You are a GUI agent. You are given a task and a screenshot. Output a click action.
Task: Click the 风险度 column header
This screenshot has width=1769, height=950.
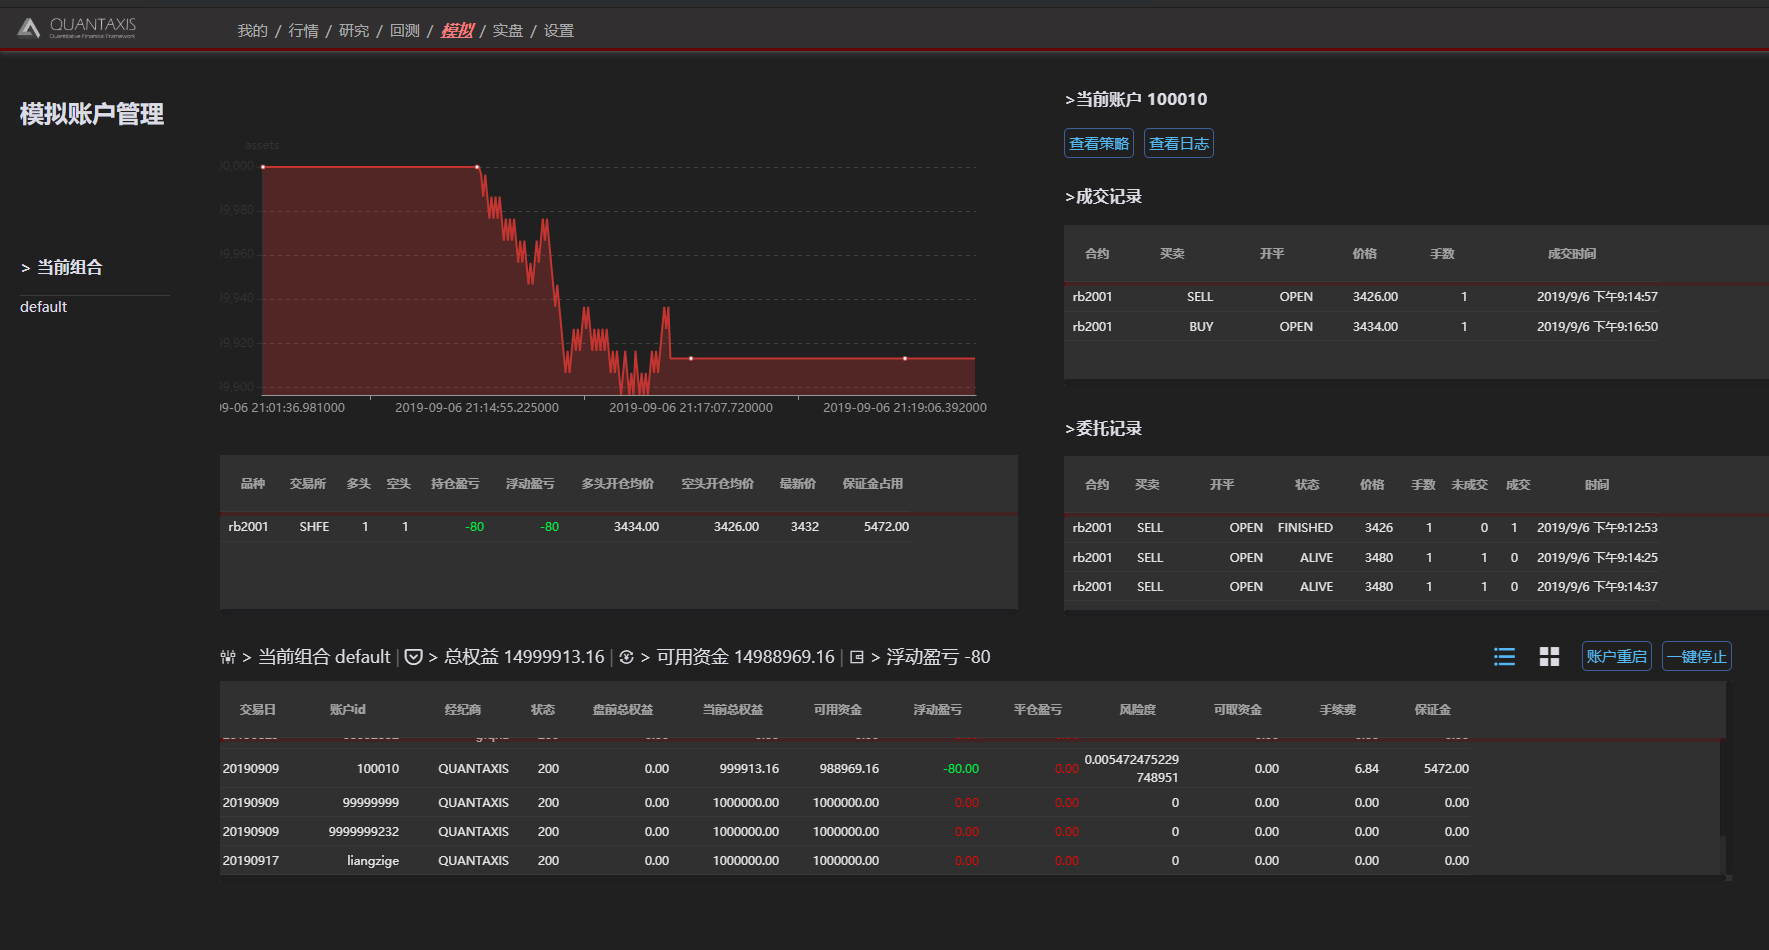[1137, 710]
